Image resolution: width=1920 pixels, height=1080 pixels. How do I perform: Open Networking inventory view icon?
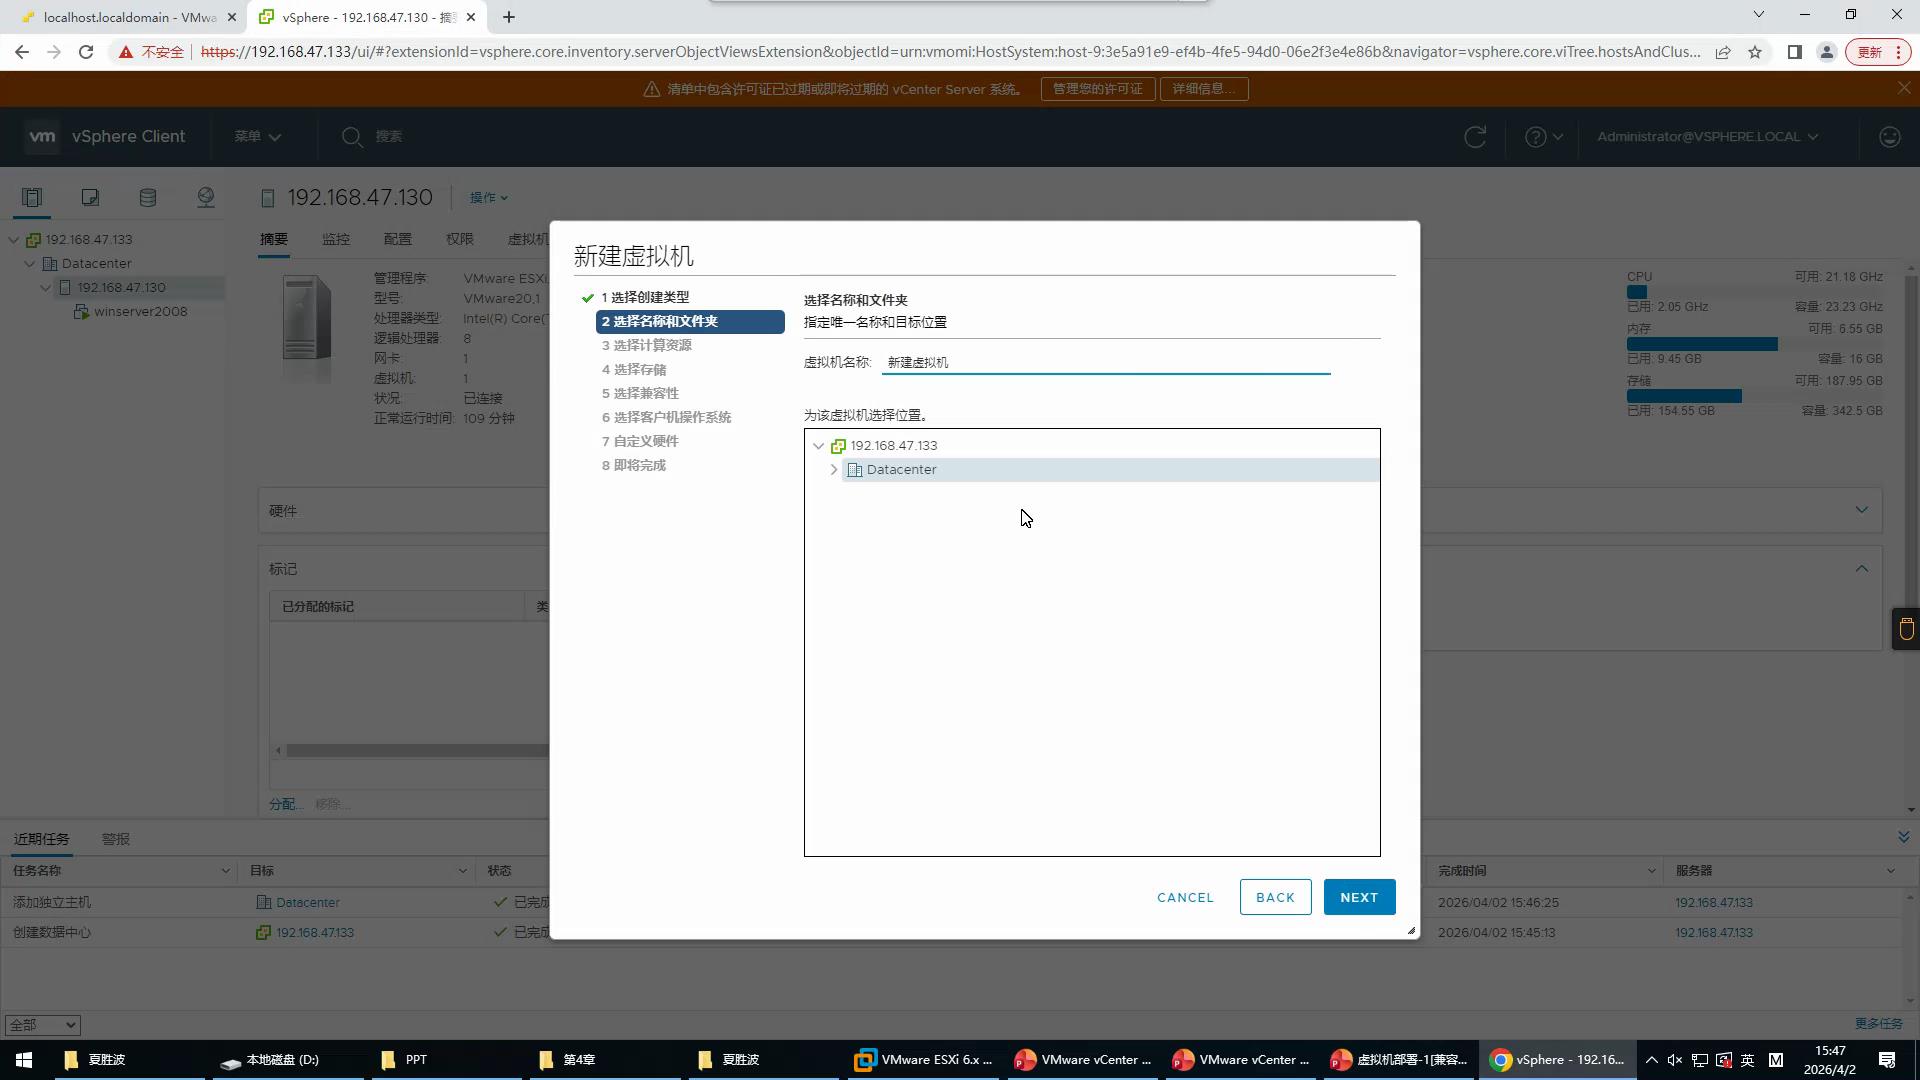coord(206,197)
